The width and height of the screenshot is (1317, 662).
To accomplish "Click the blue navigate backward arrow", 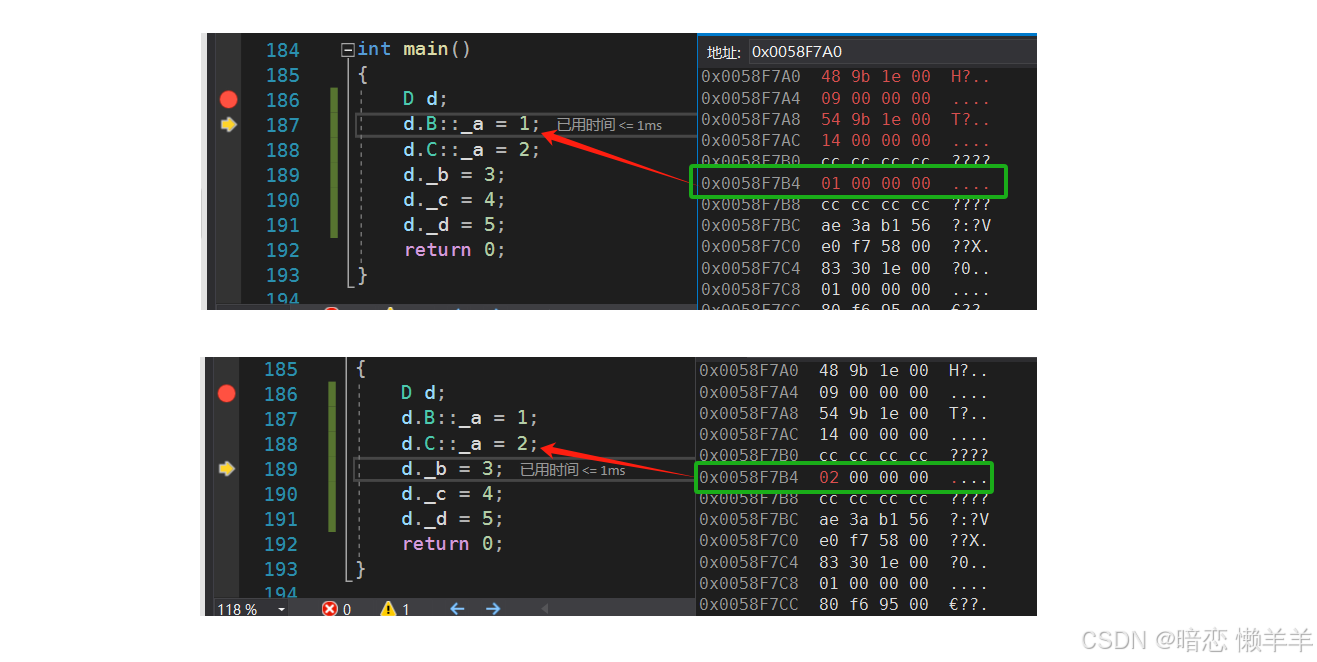I will pyautogui.click(x=457, y=609).
